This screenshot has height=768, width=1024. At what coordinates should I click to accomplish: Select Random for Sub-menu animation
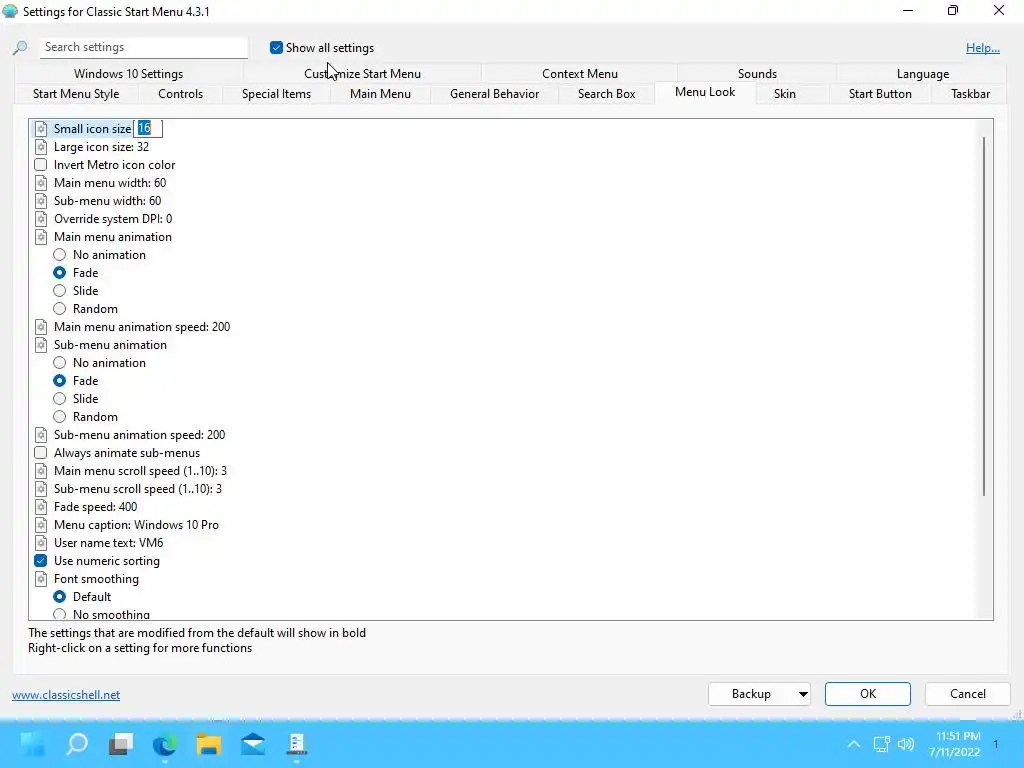[59, 417]
